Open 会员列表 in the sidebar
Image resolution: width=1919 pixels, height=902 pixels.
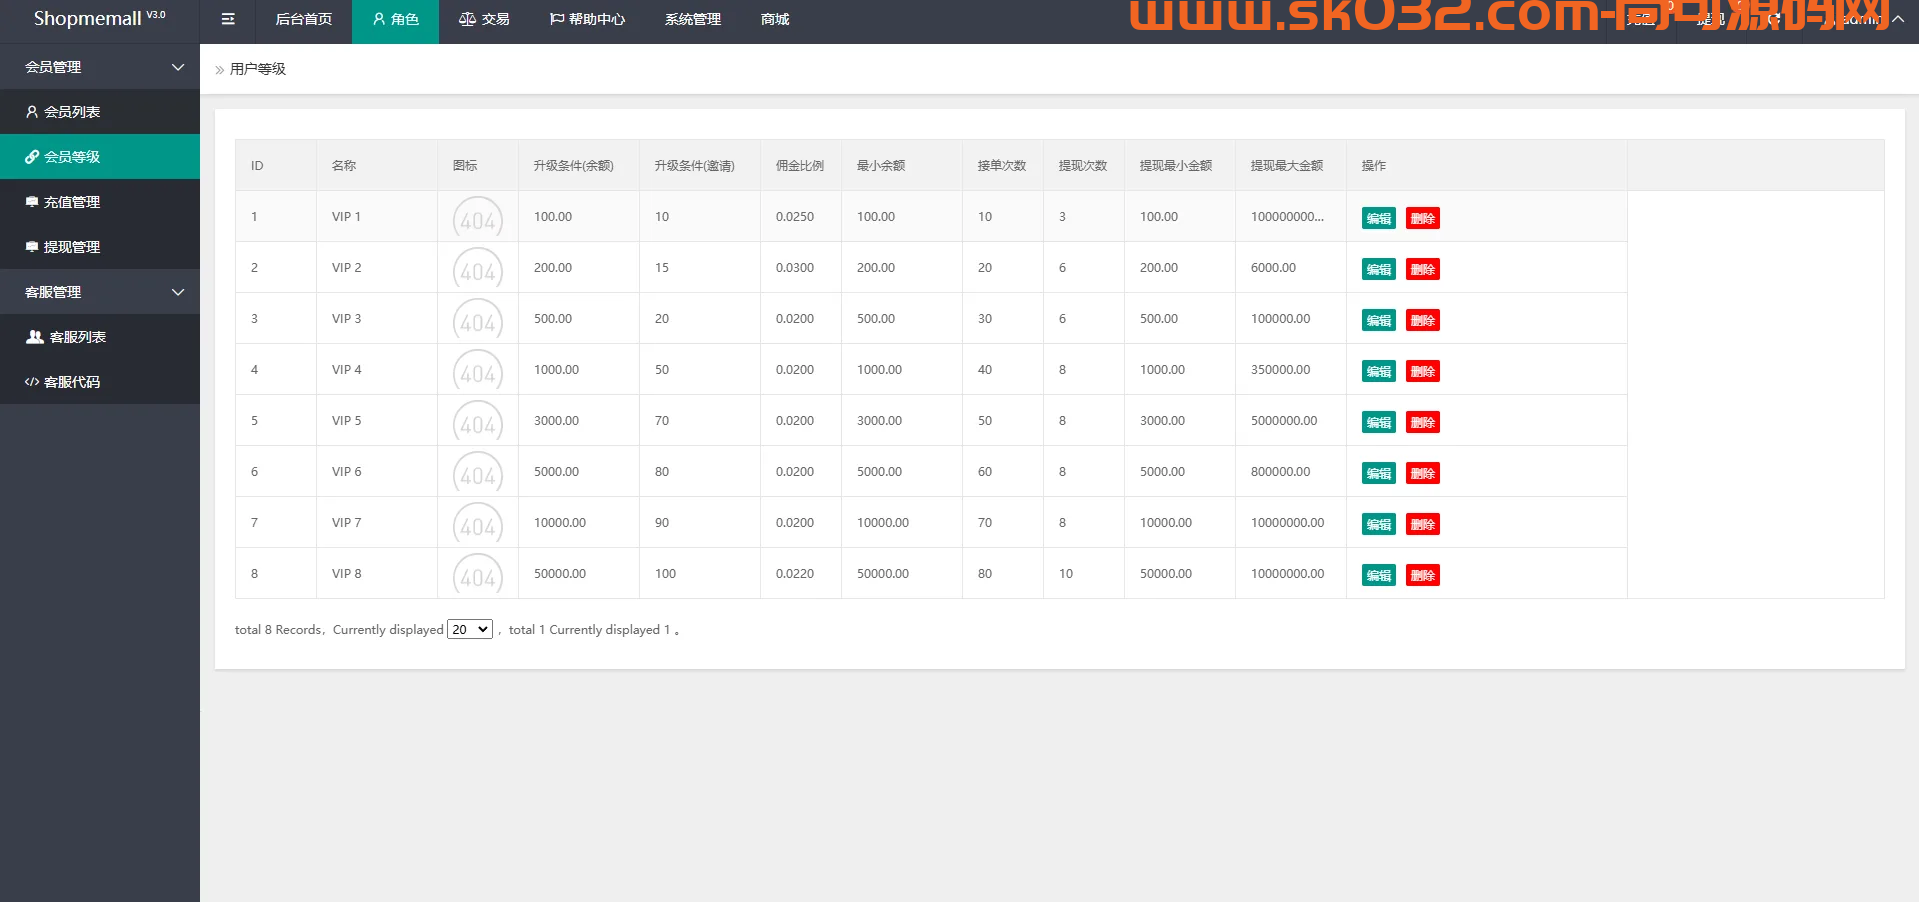pos(100,112)
